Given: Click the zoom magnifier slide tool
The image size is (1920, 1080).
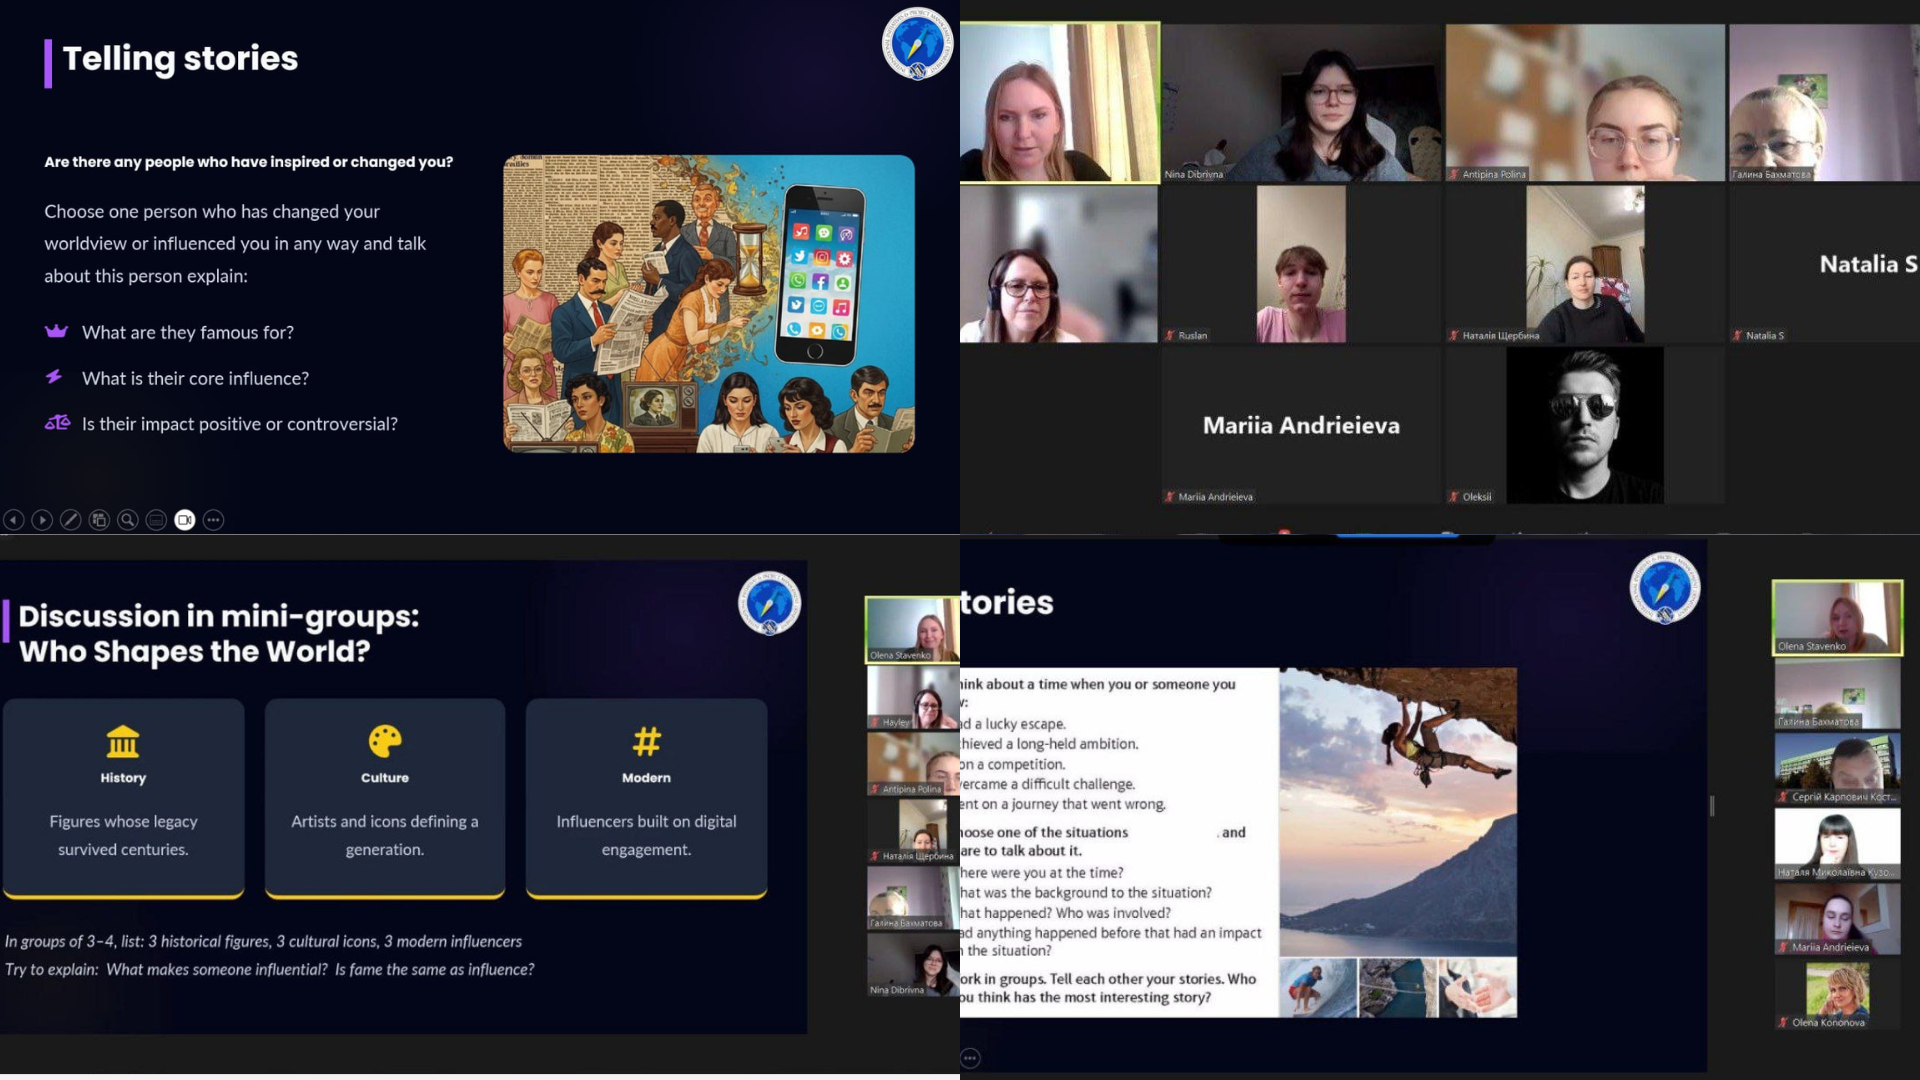Looking at the screenshot, I should 128,520.
